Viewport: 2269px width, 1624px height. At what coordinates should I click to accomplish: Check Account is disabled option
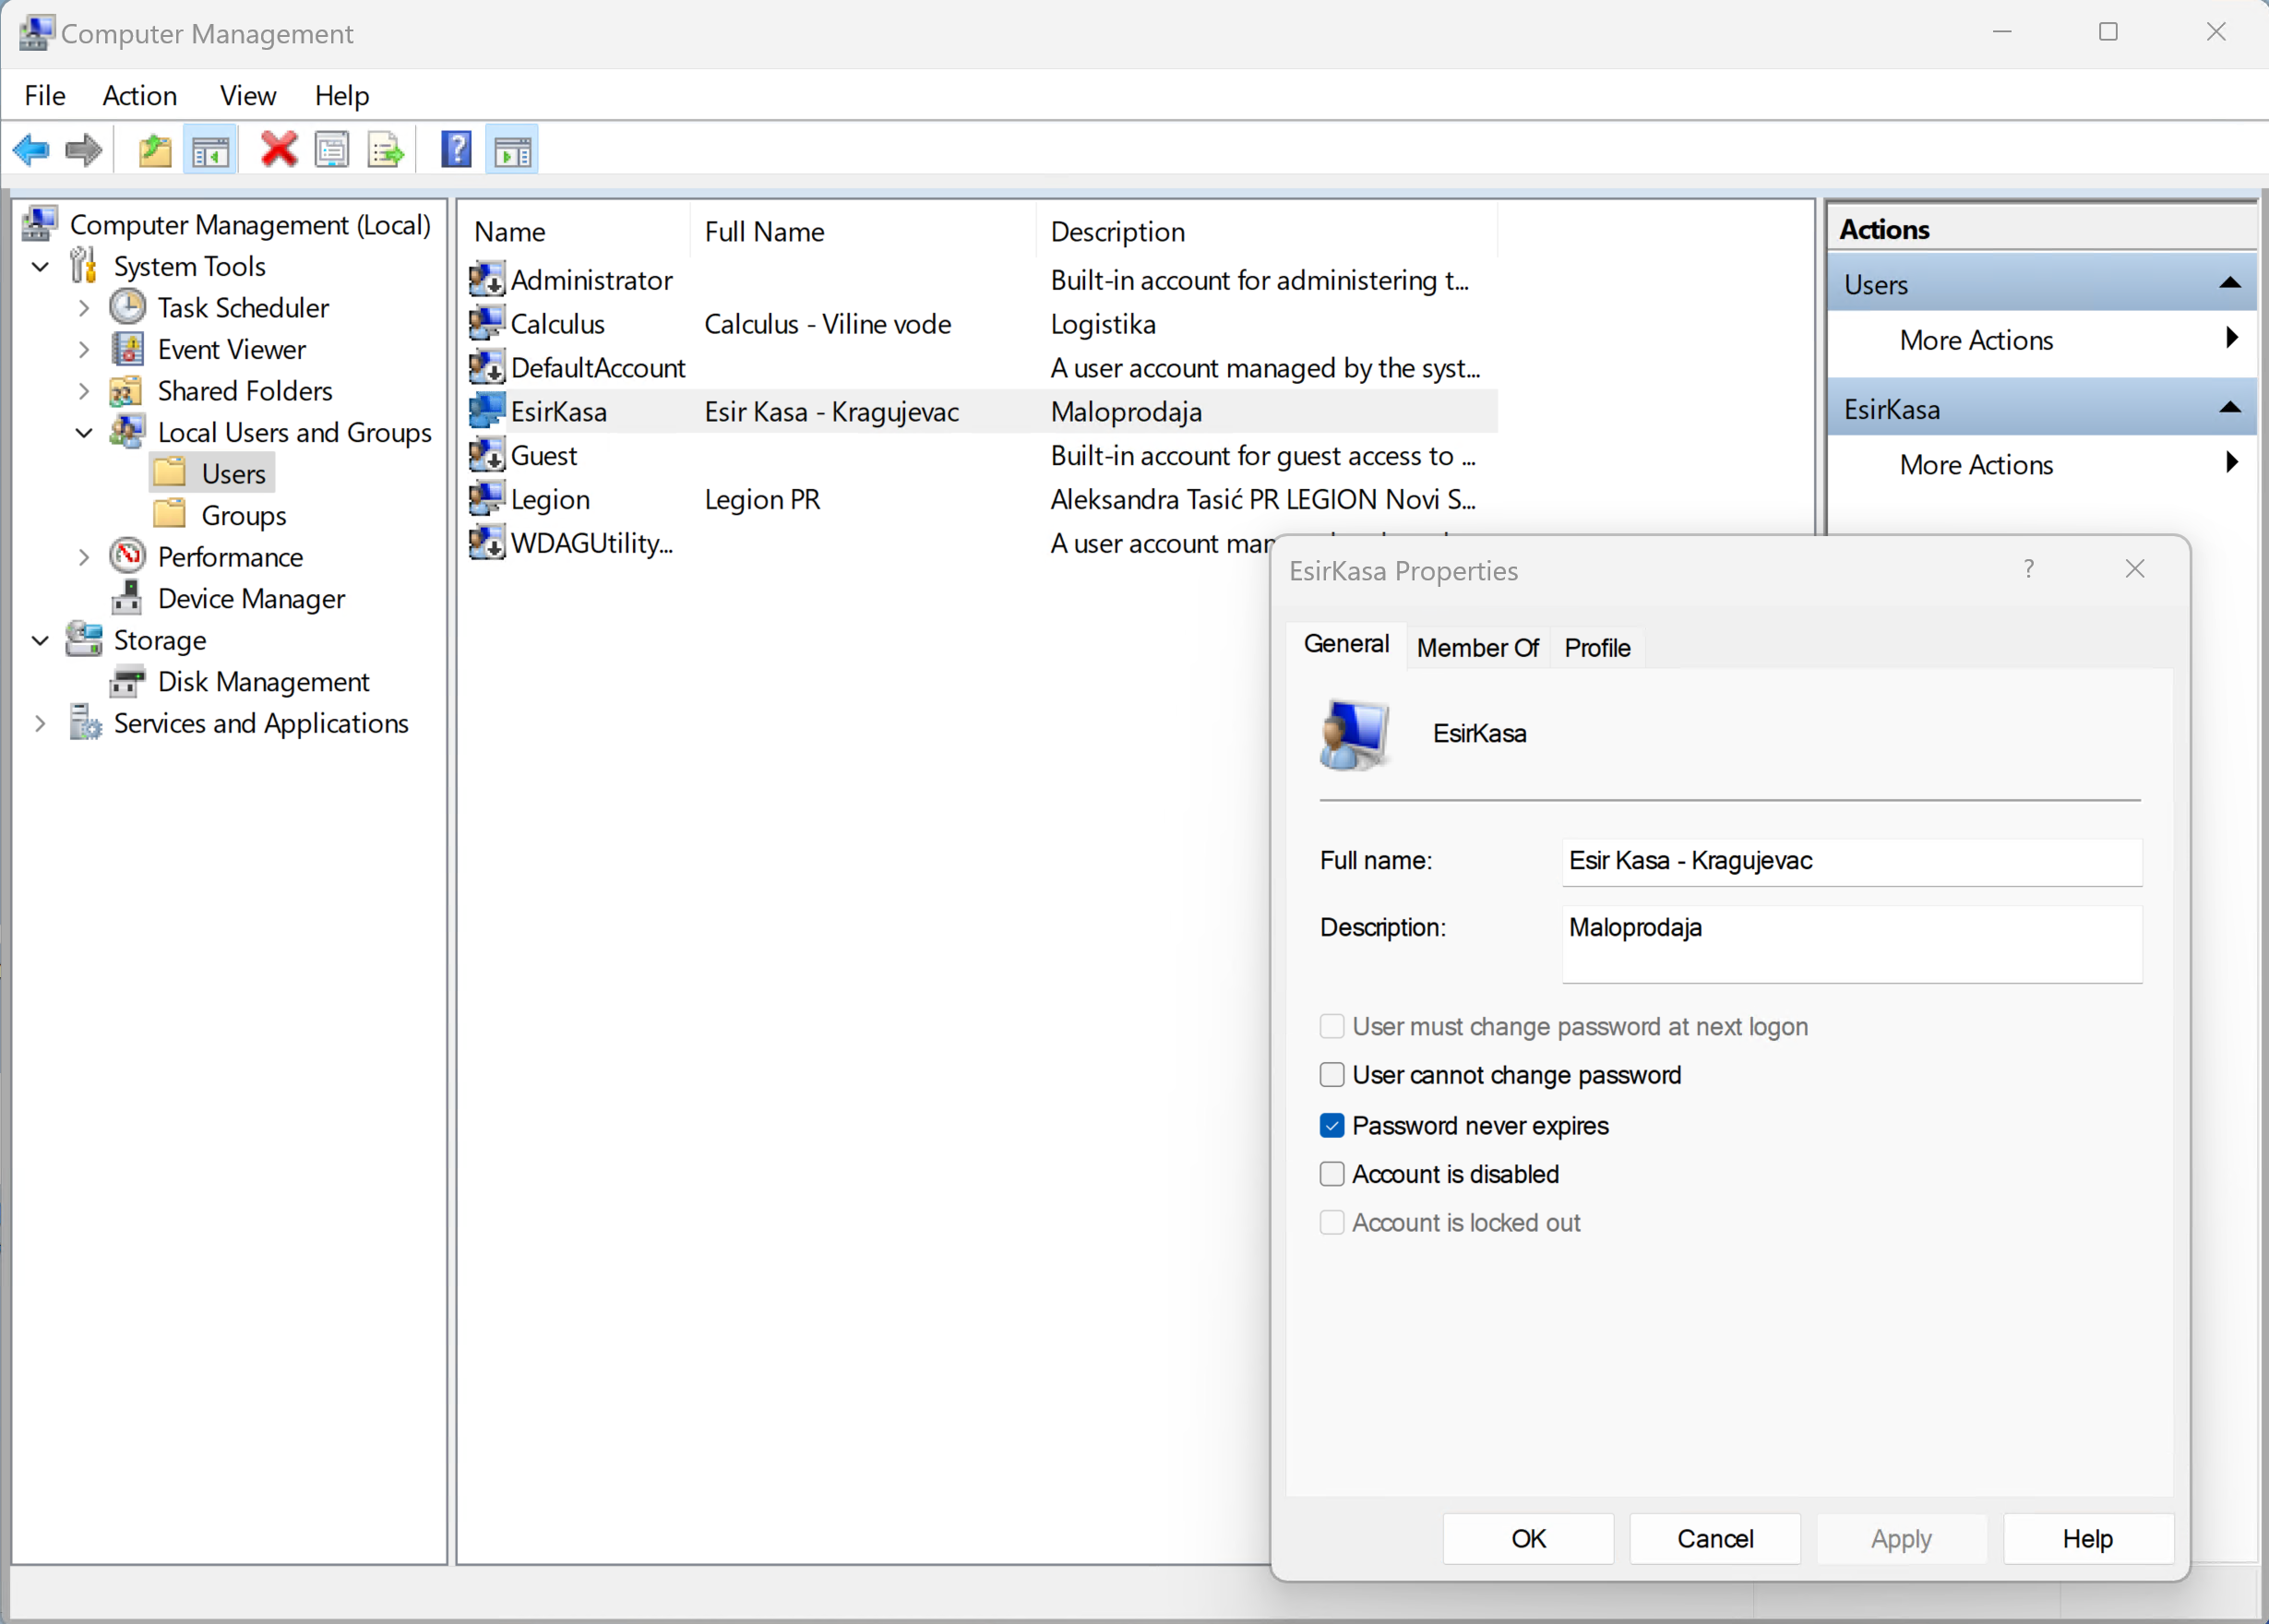coord(1332,1174)
